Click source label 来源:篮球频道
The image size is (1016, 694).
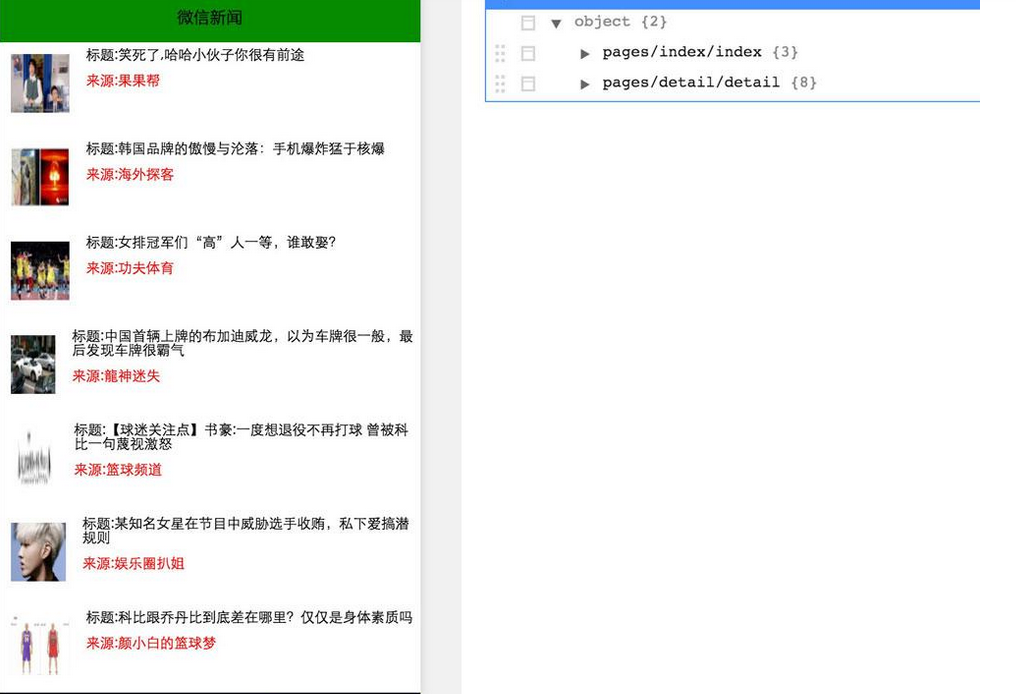tap(118, 470)
